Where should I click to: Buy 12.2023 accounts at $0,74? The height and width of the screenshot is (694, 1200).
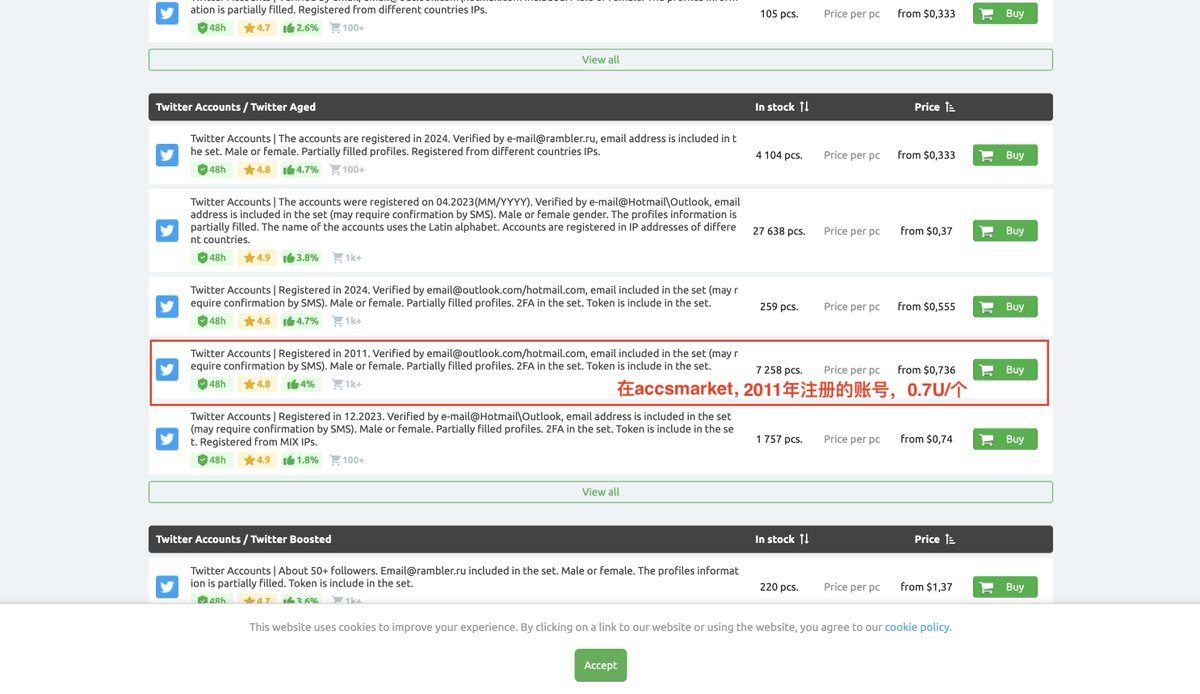click(x=1005, y=439)
